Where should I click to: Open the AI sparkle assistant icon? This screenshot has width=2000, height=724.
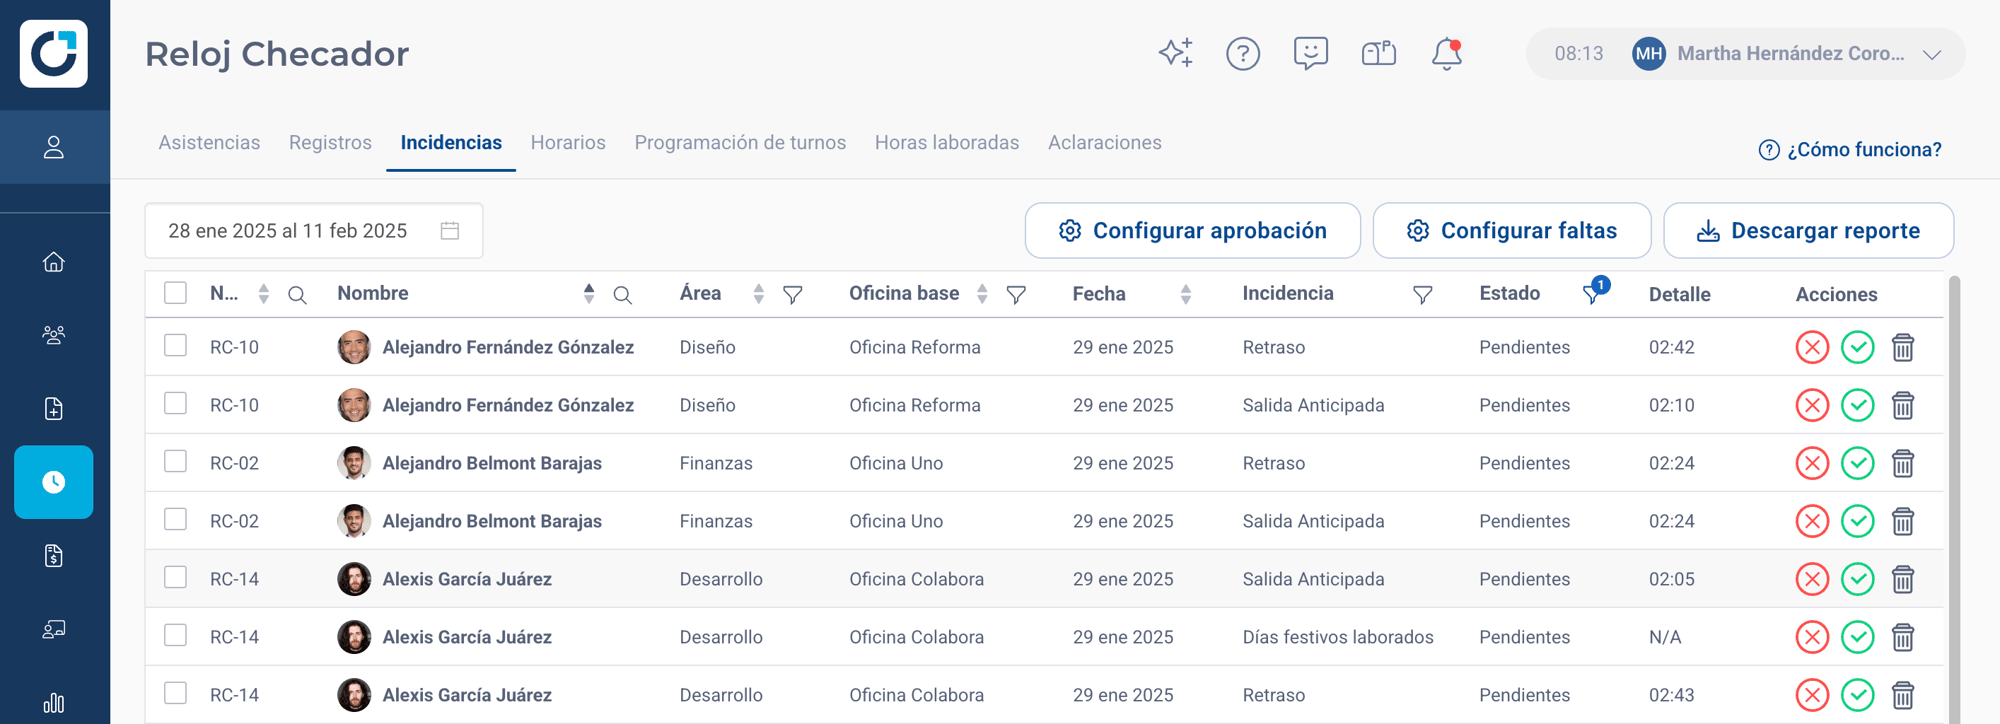click(1175, 53)
